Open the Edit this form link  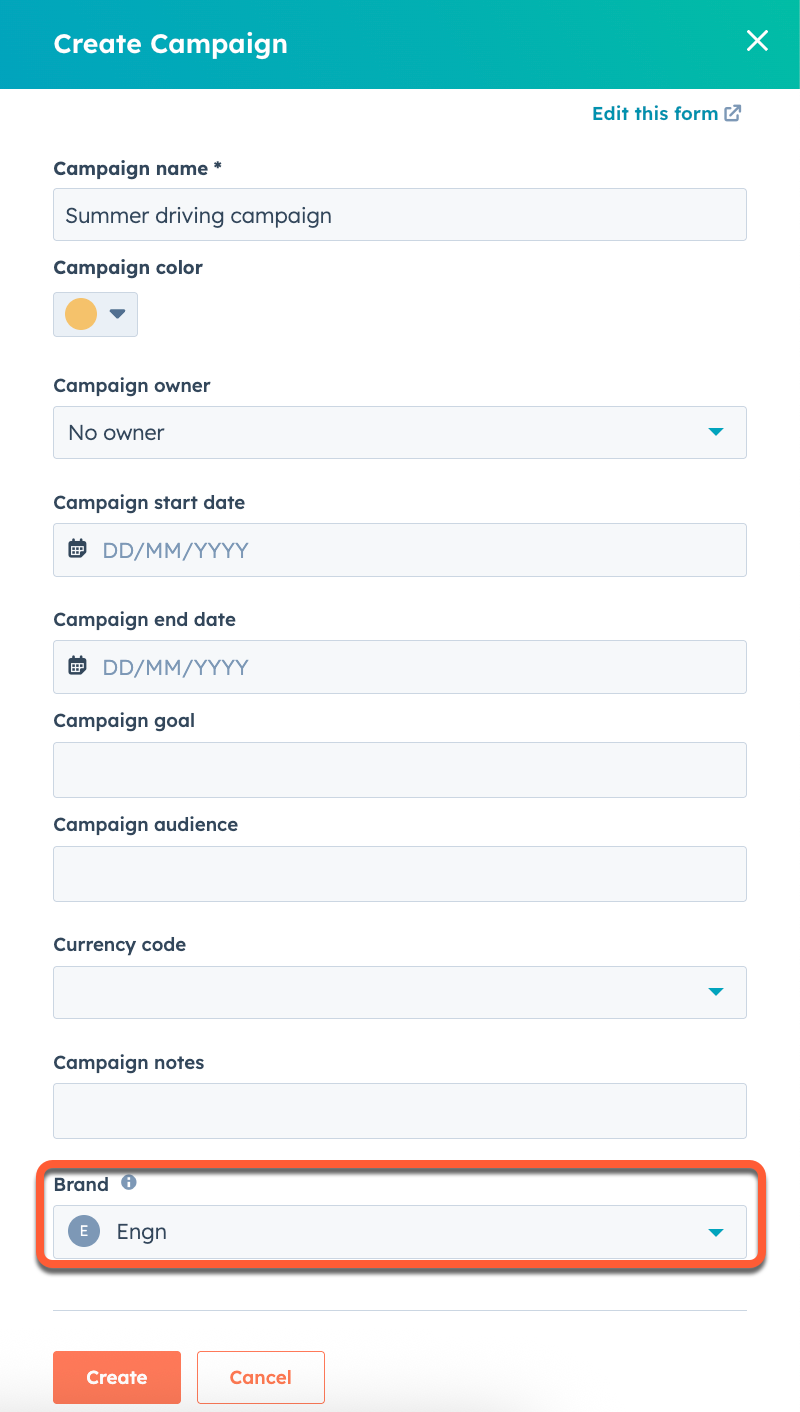click(x=655, y=113)
